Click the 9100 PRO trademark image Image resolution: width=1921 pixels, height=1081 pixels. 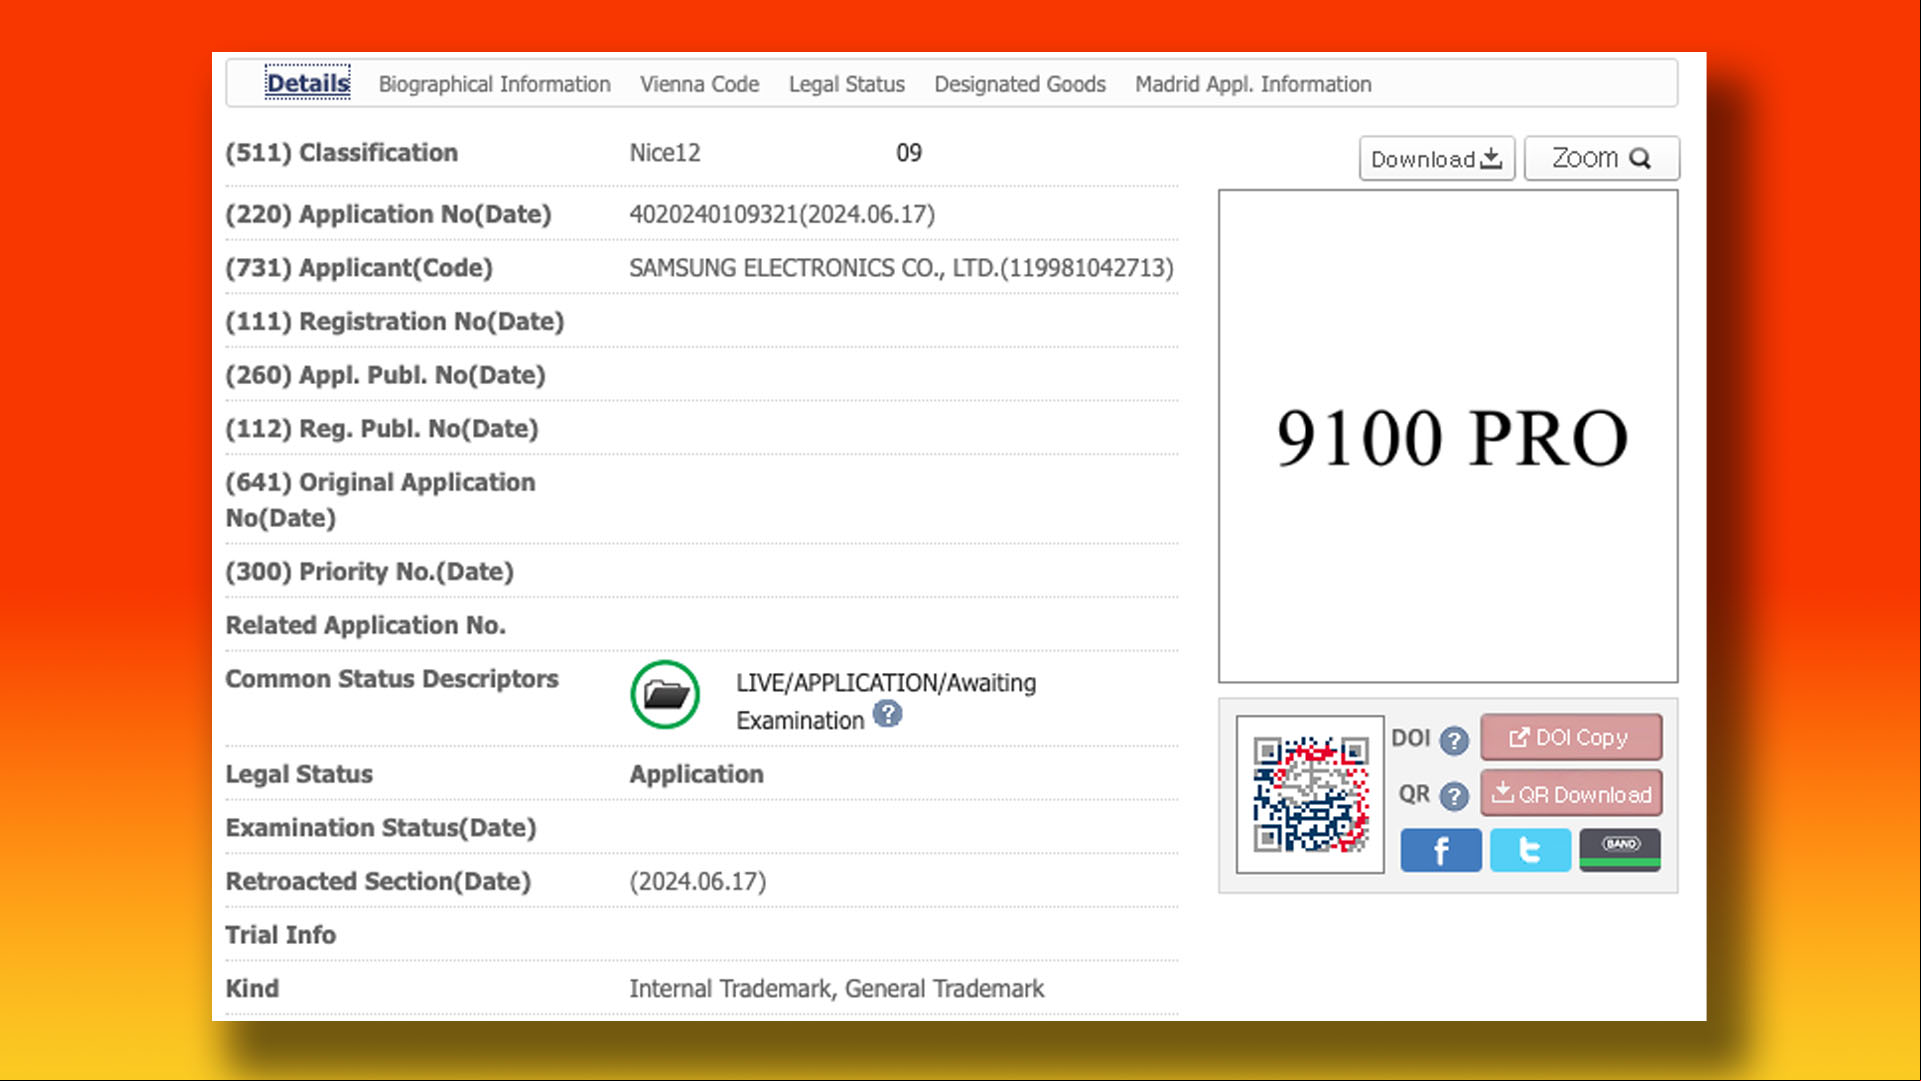[x=1448, y=436]
